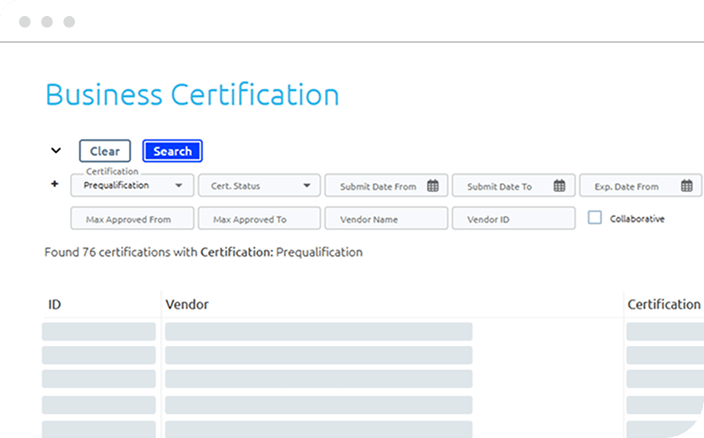Viewport: 704px width, 438px height.
Task: Click the Search button
Action: (172, 151)
